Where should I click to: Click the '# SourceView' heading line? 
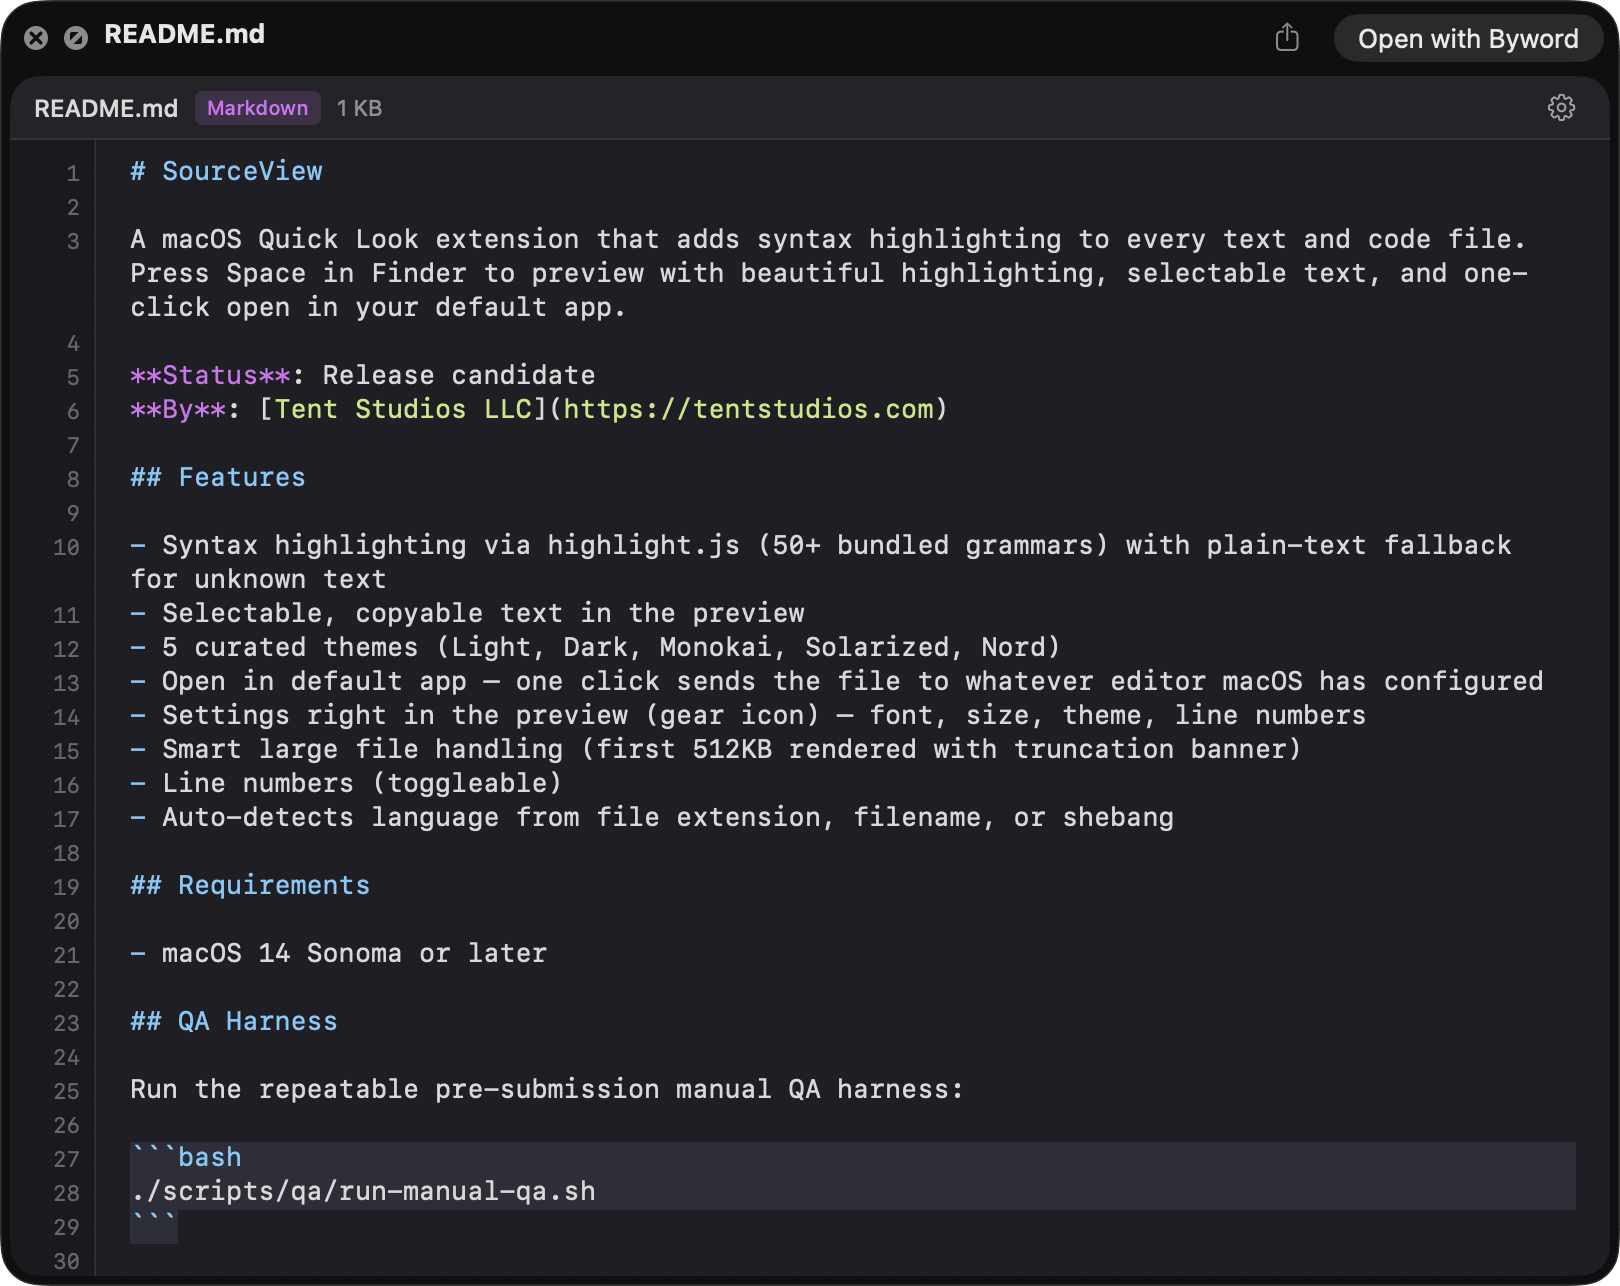tap(227, 171)
